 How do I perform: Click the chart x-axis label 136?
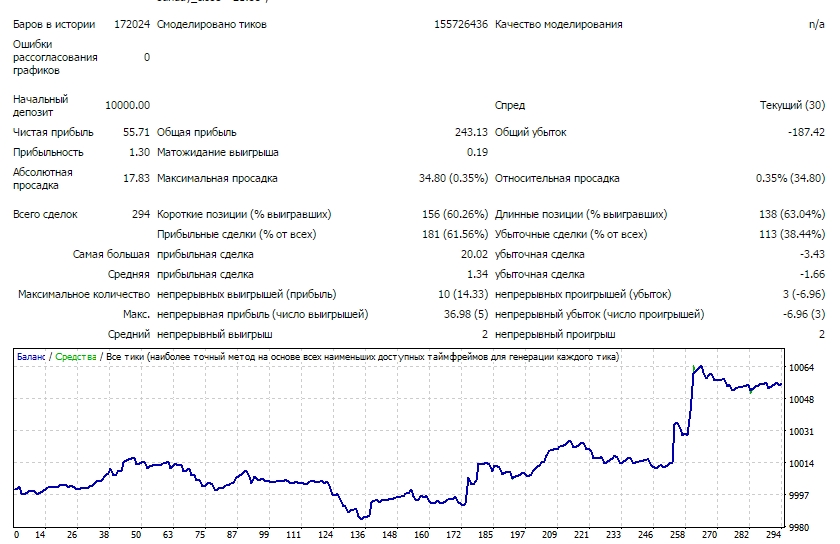[x=357, y=535]
